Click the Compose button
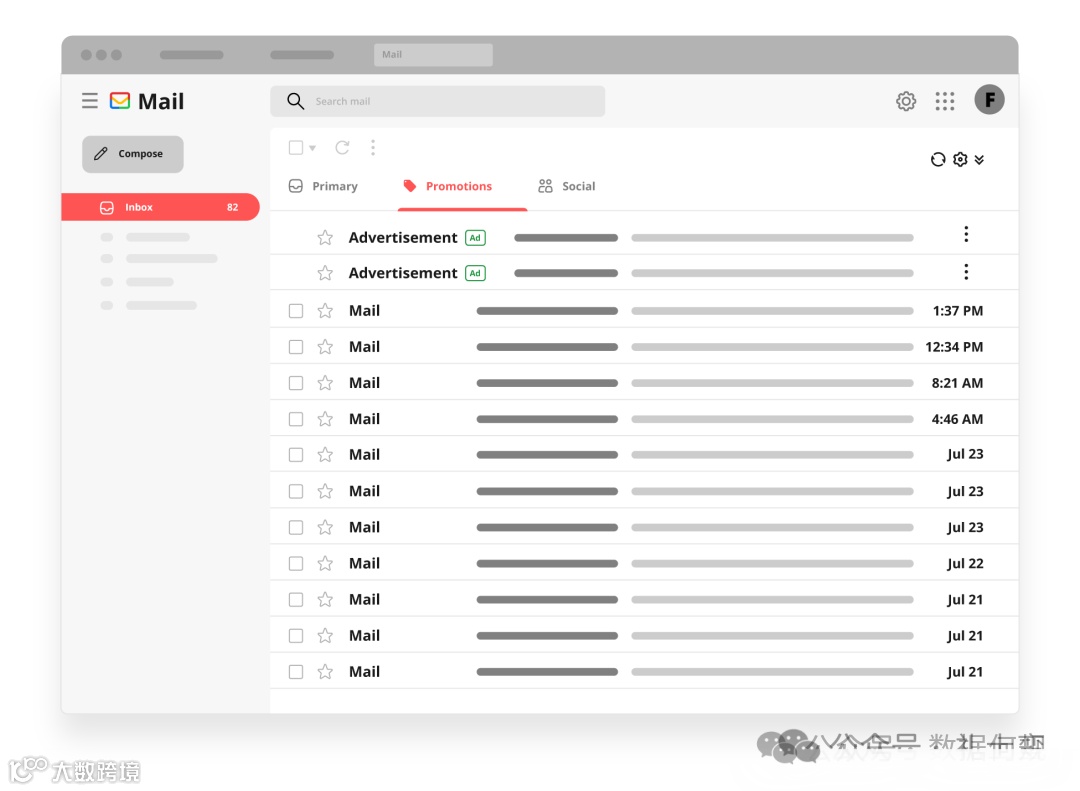1080x791 pixels. pos(133,154)
